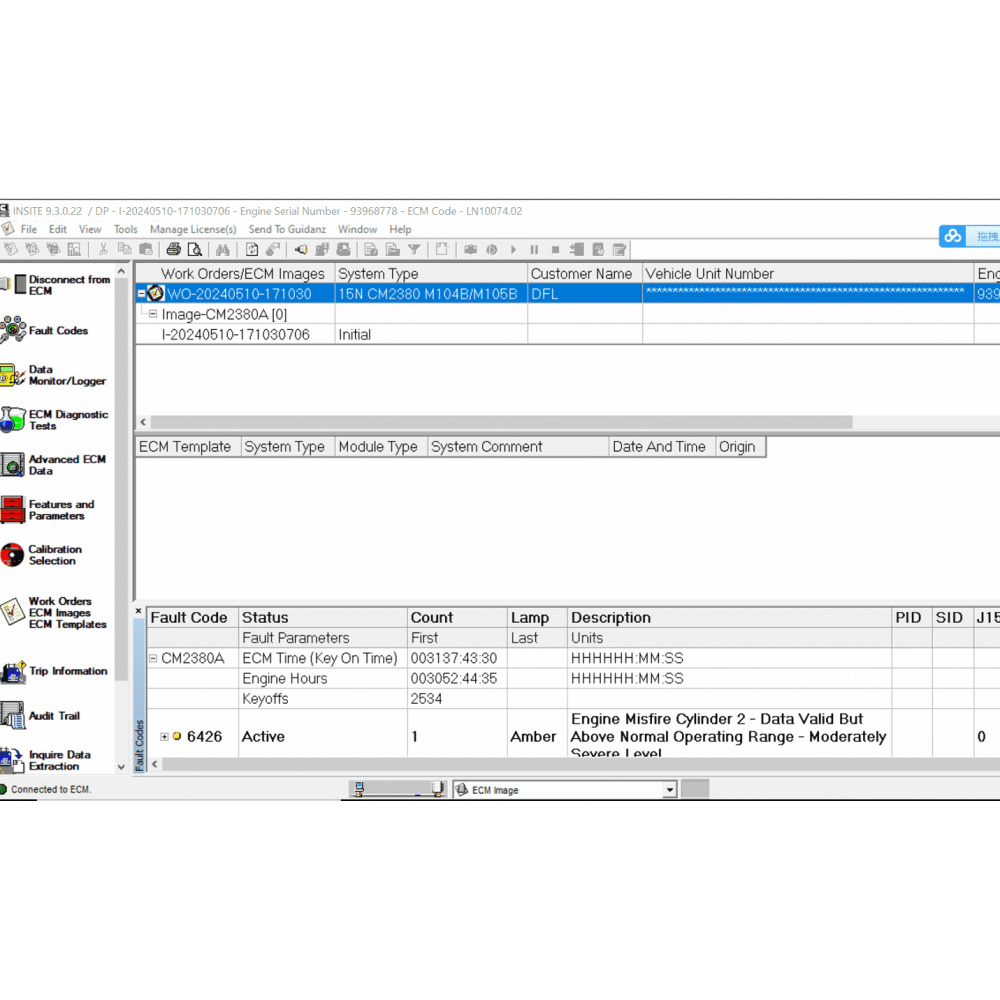Image resolution: width=1000 pixels, height=1000 pixels.
Task: Select the Data Monitor/Logger sidebar icon
Action: (x=22, y=374)
